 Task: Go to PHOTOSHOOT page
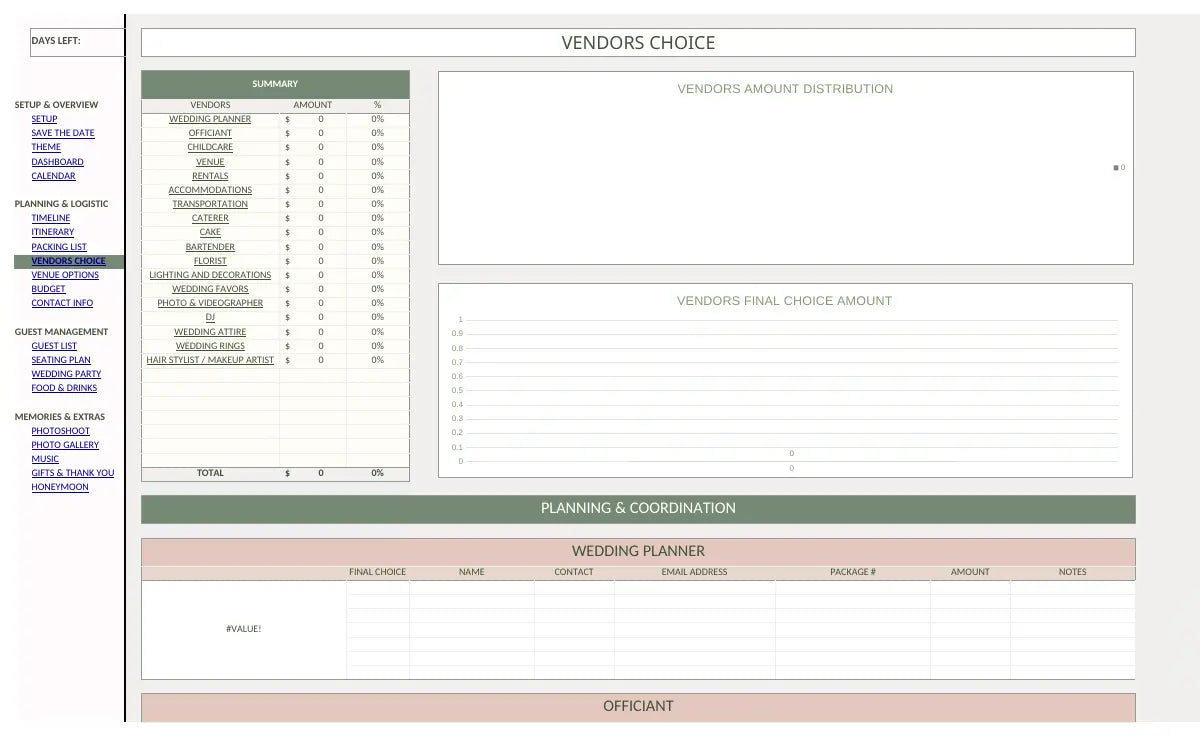(60, 431)
